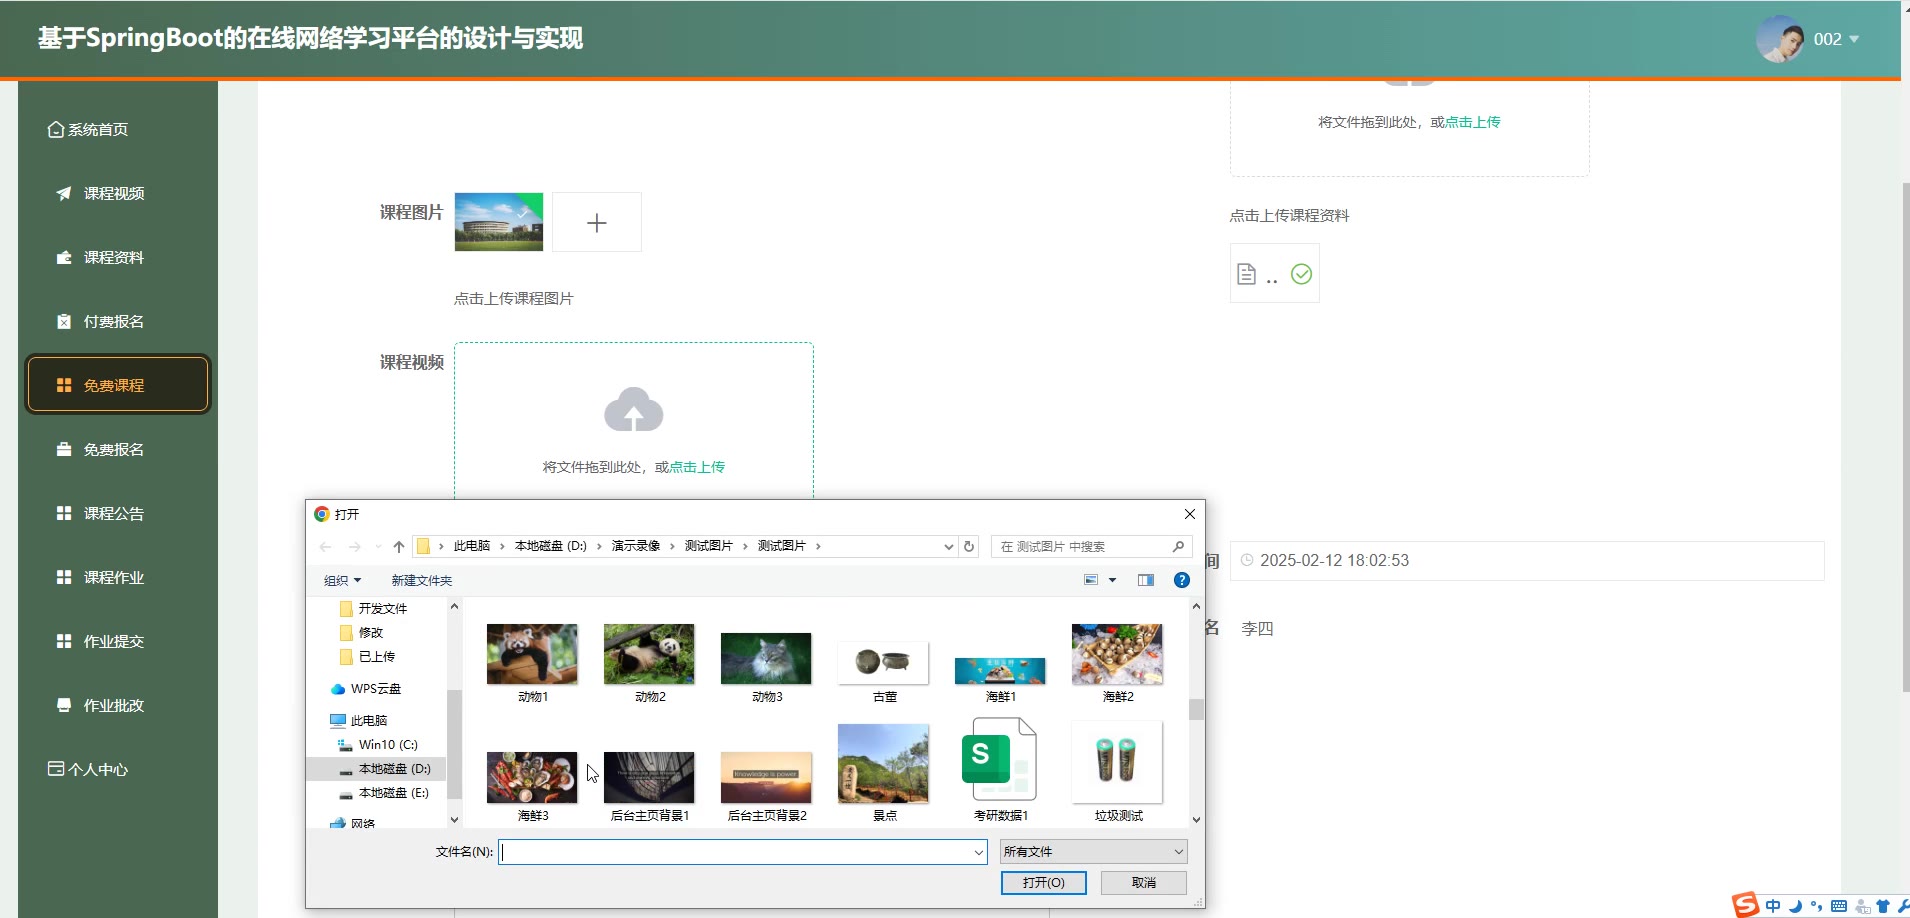Open the 组织 dropdown menu
This screenshot has width=1910, height=918.
click(342, 580)
